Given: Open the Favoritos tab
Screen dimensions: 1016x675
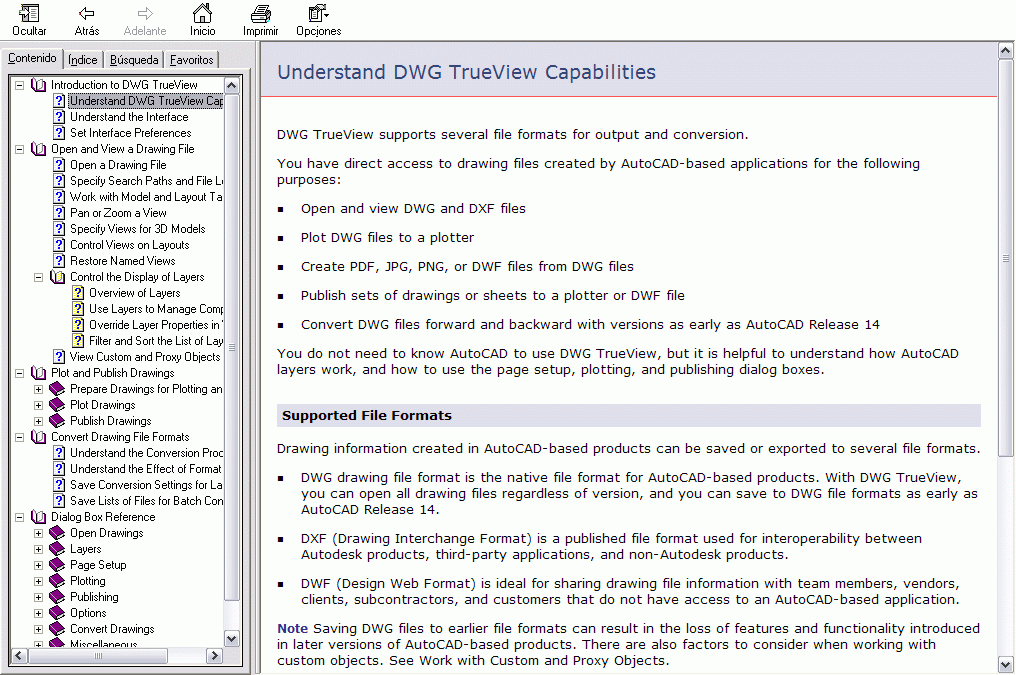Looking at the screenshot, I should click(x=191, y=60).
